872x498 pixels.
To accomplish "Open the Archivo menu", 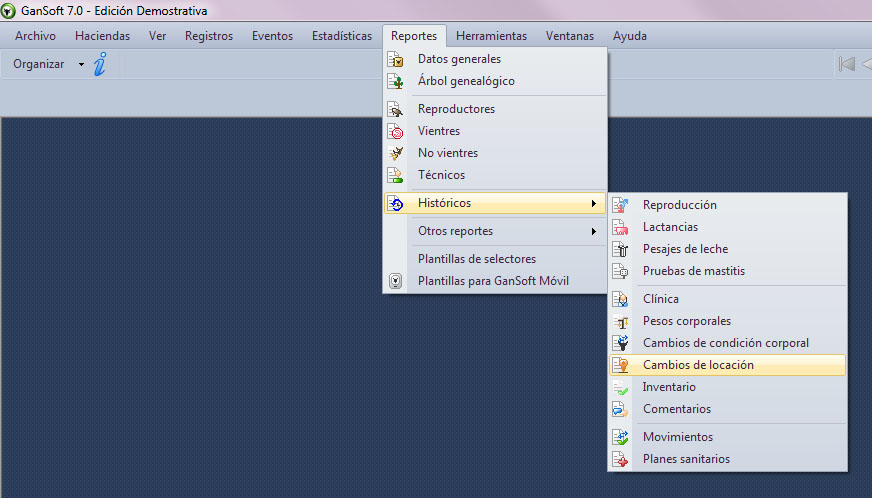I will click(x=36, y=36).
